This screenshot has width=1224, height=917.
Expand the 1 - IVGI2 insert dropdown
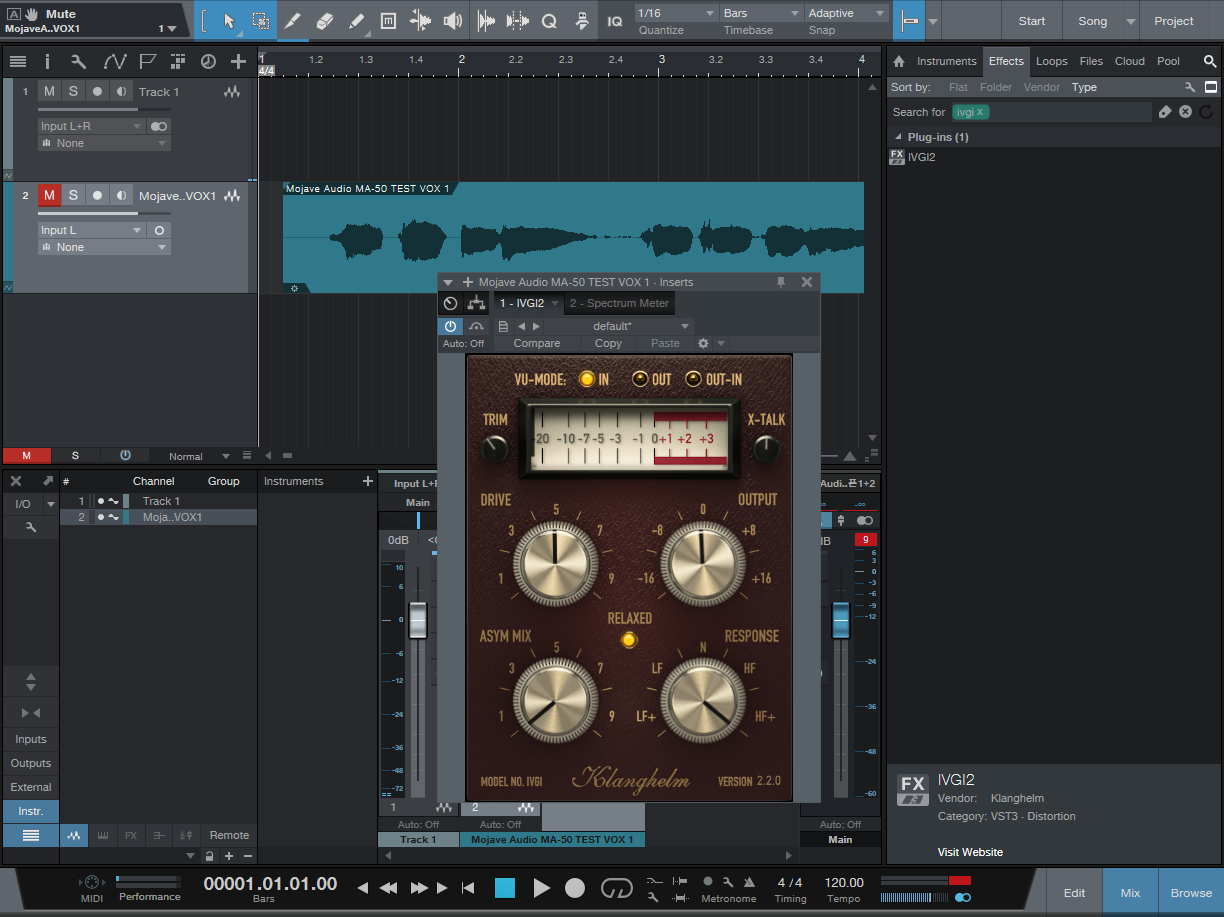556,303
